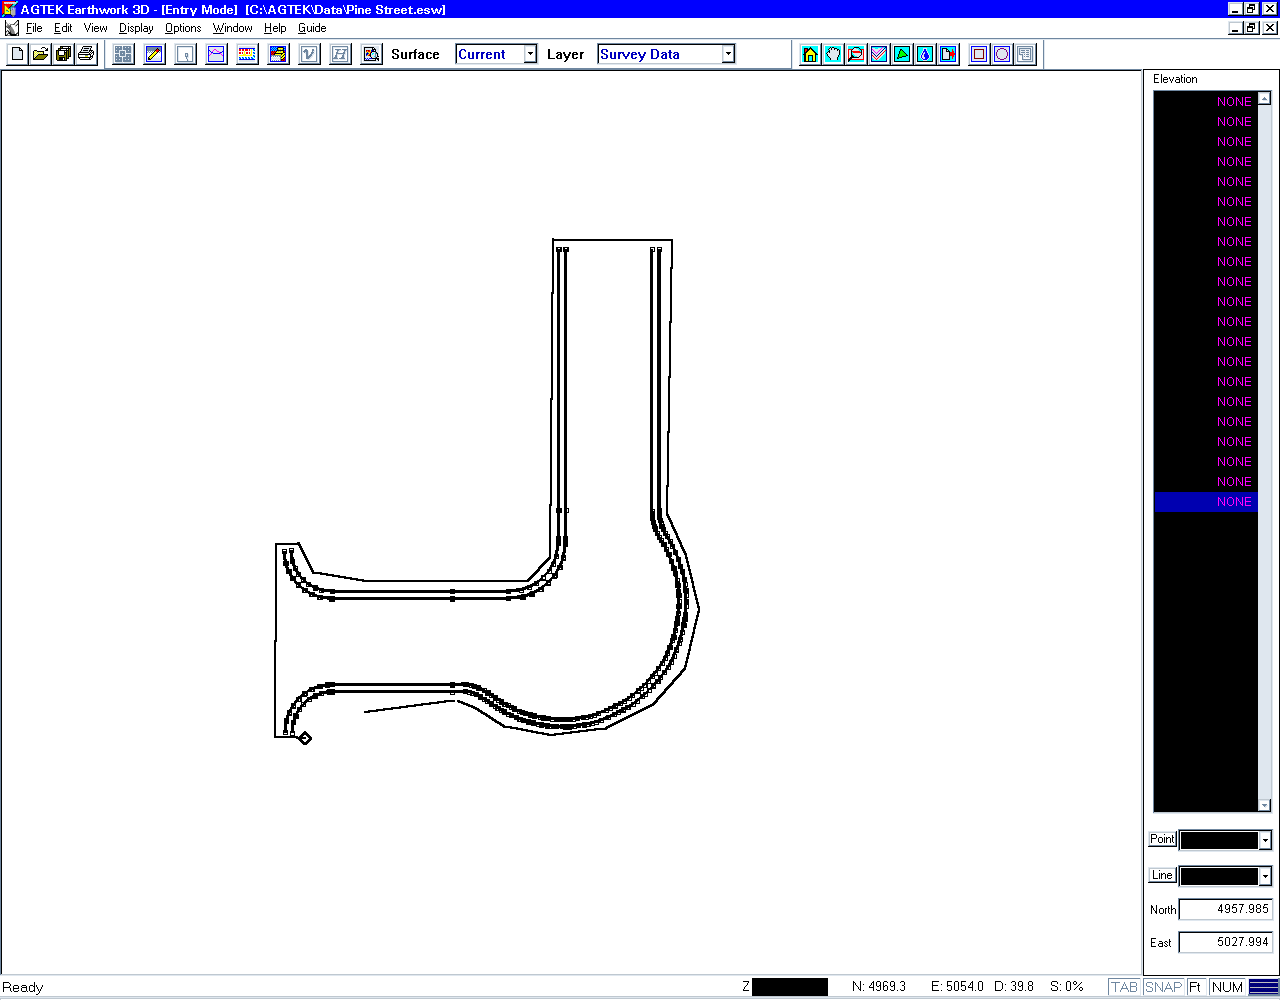Image resolution: width=1280 pixels, height=1000 pixels.
Task: Open the Display menu
Action: click(x=136, y=28)
